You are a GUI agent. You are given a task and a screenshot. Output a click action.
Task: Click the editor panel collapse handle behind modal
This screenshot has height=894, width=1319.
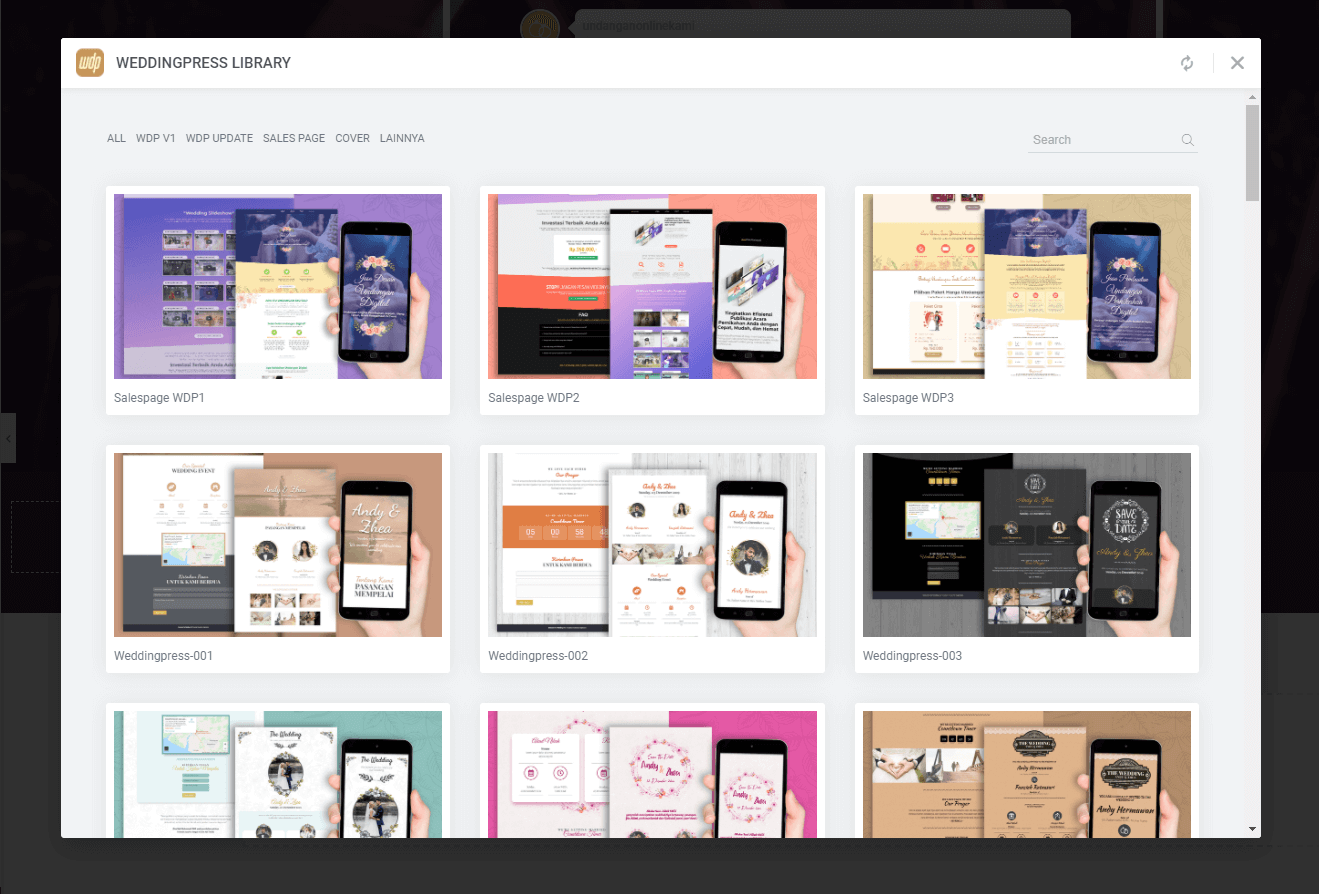(8, 438)
